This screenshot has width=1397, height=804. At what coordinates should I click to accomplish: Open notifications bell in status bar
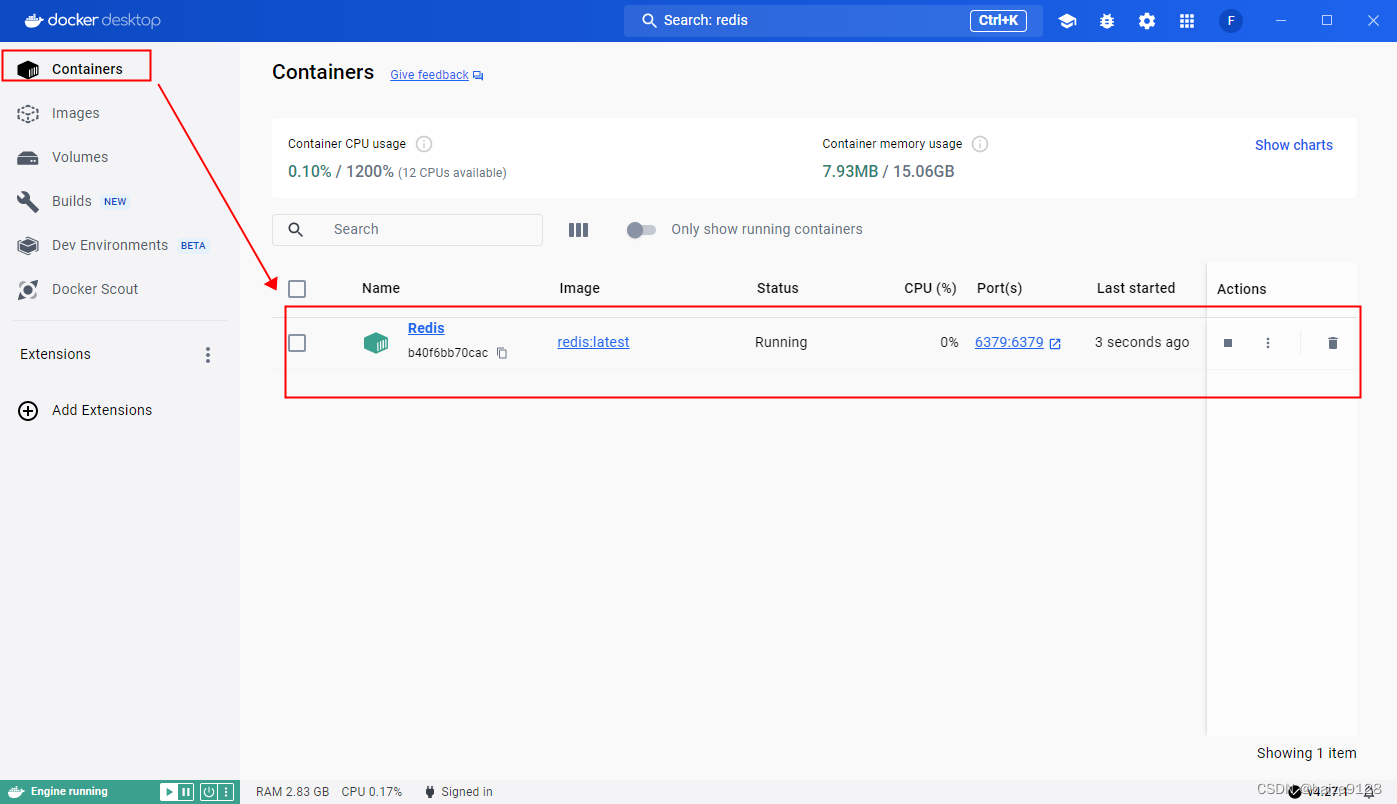tap(1369, 792)
